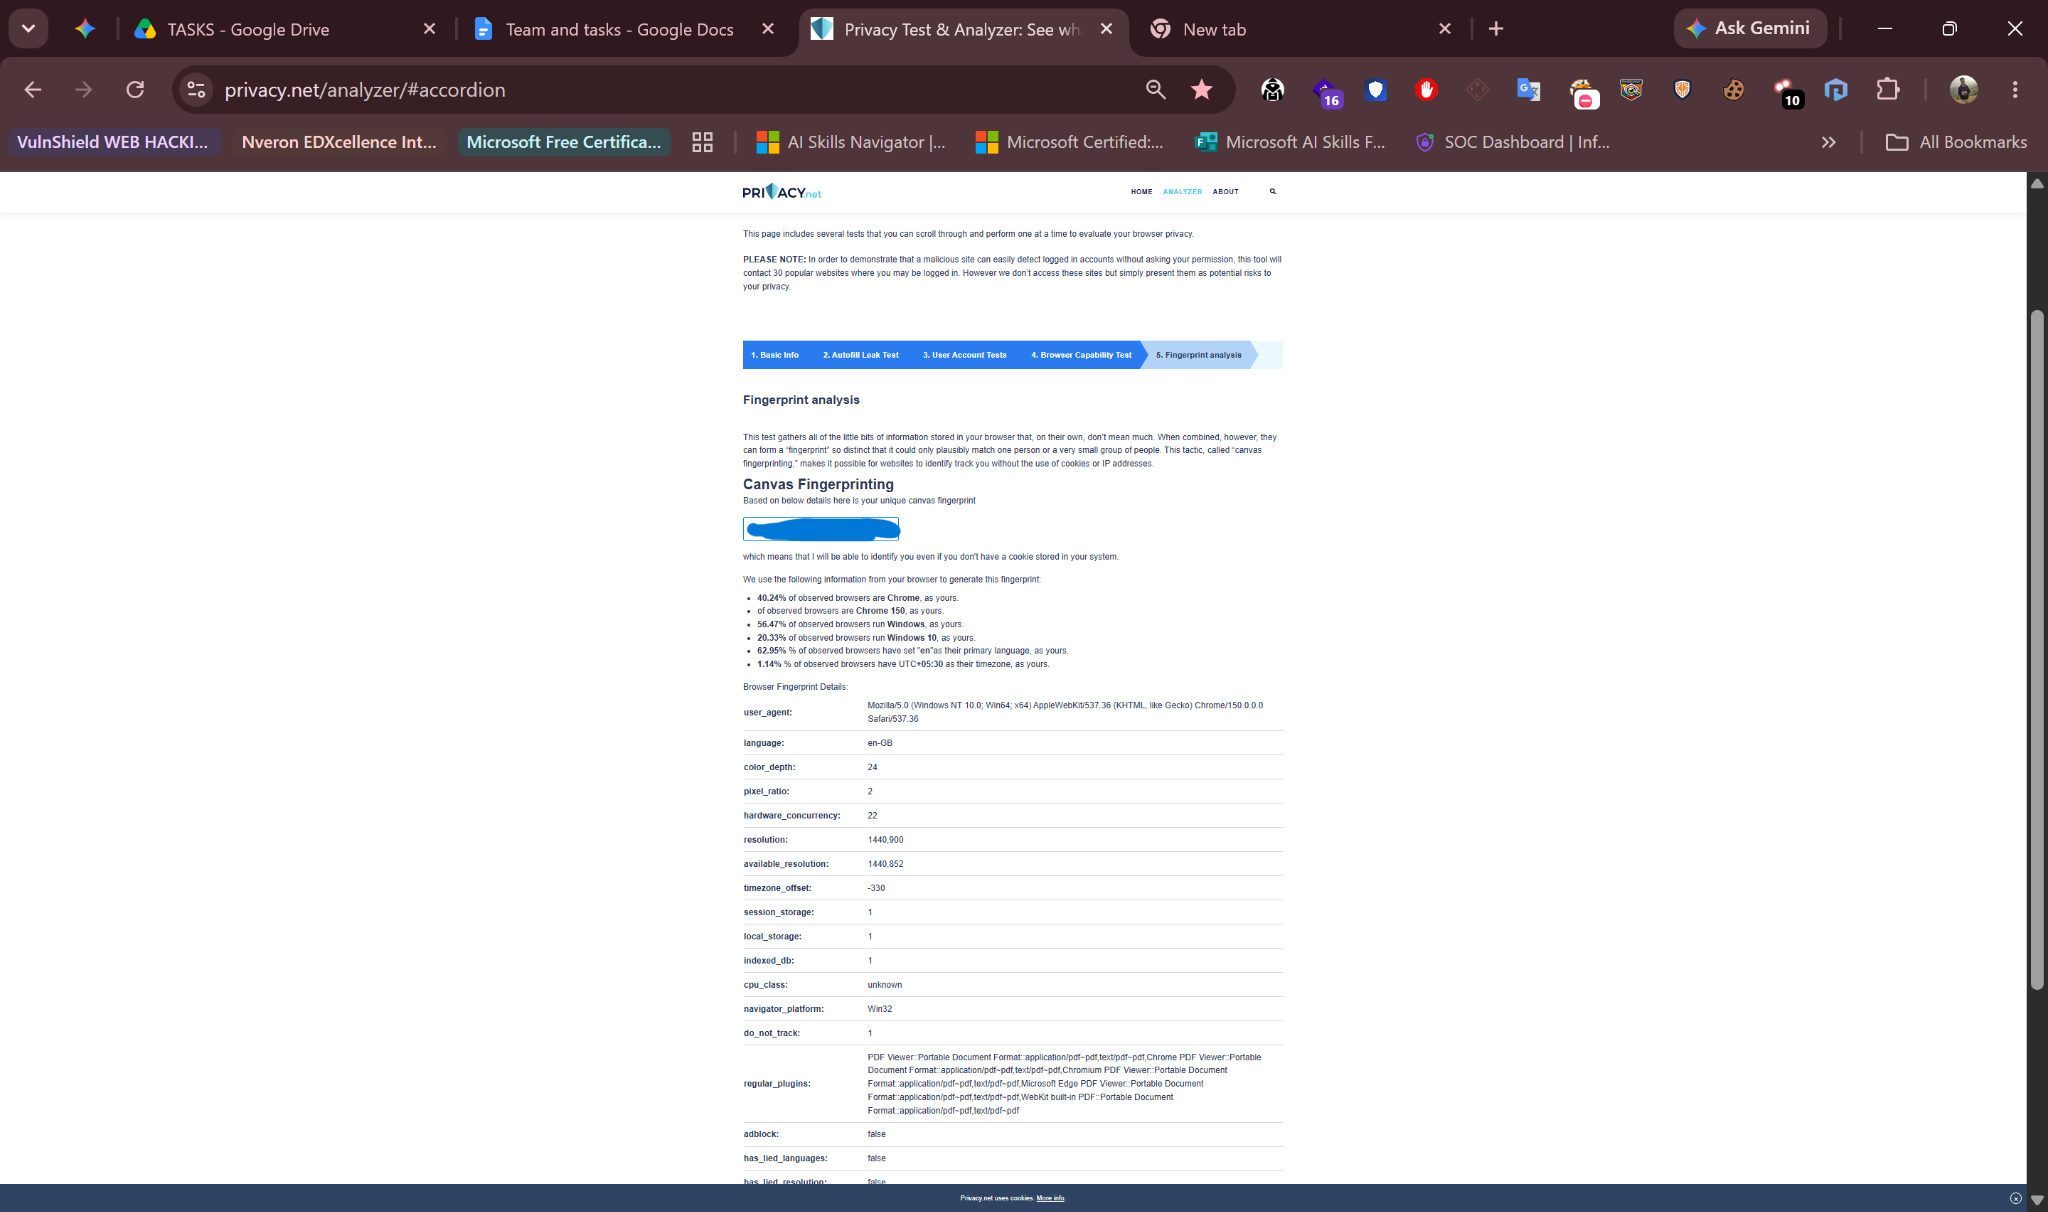Open the extension icon with red minus badge
The width and height of the screenshot is (2048, 1212).
pos(1582,92)
